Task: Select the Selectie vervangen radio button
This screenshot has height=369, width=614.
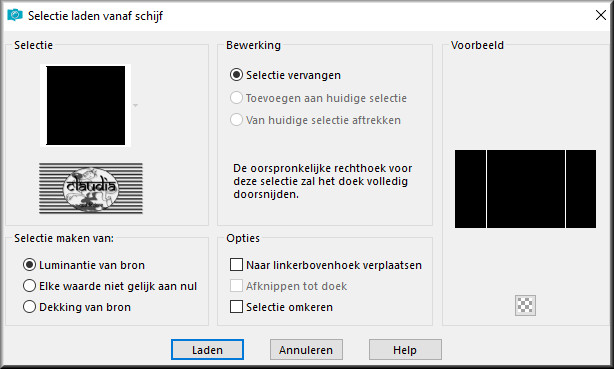Action: tap(236, 75)
